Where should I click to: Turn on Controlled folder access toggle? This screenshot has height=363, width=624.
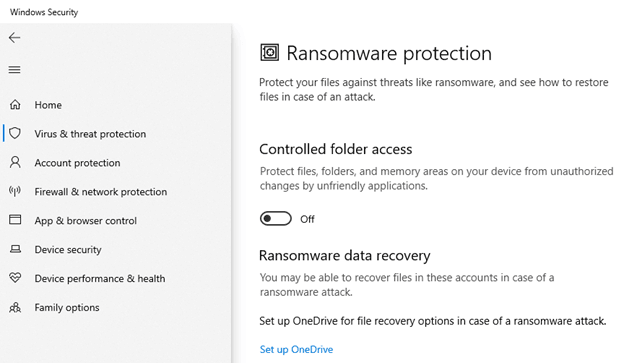[275, 219]
